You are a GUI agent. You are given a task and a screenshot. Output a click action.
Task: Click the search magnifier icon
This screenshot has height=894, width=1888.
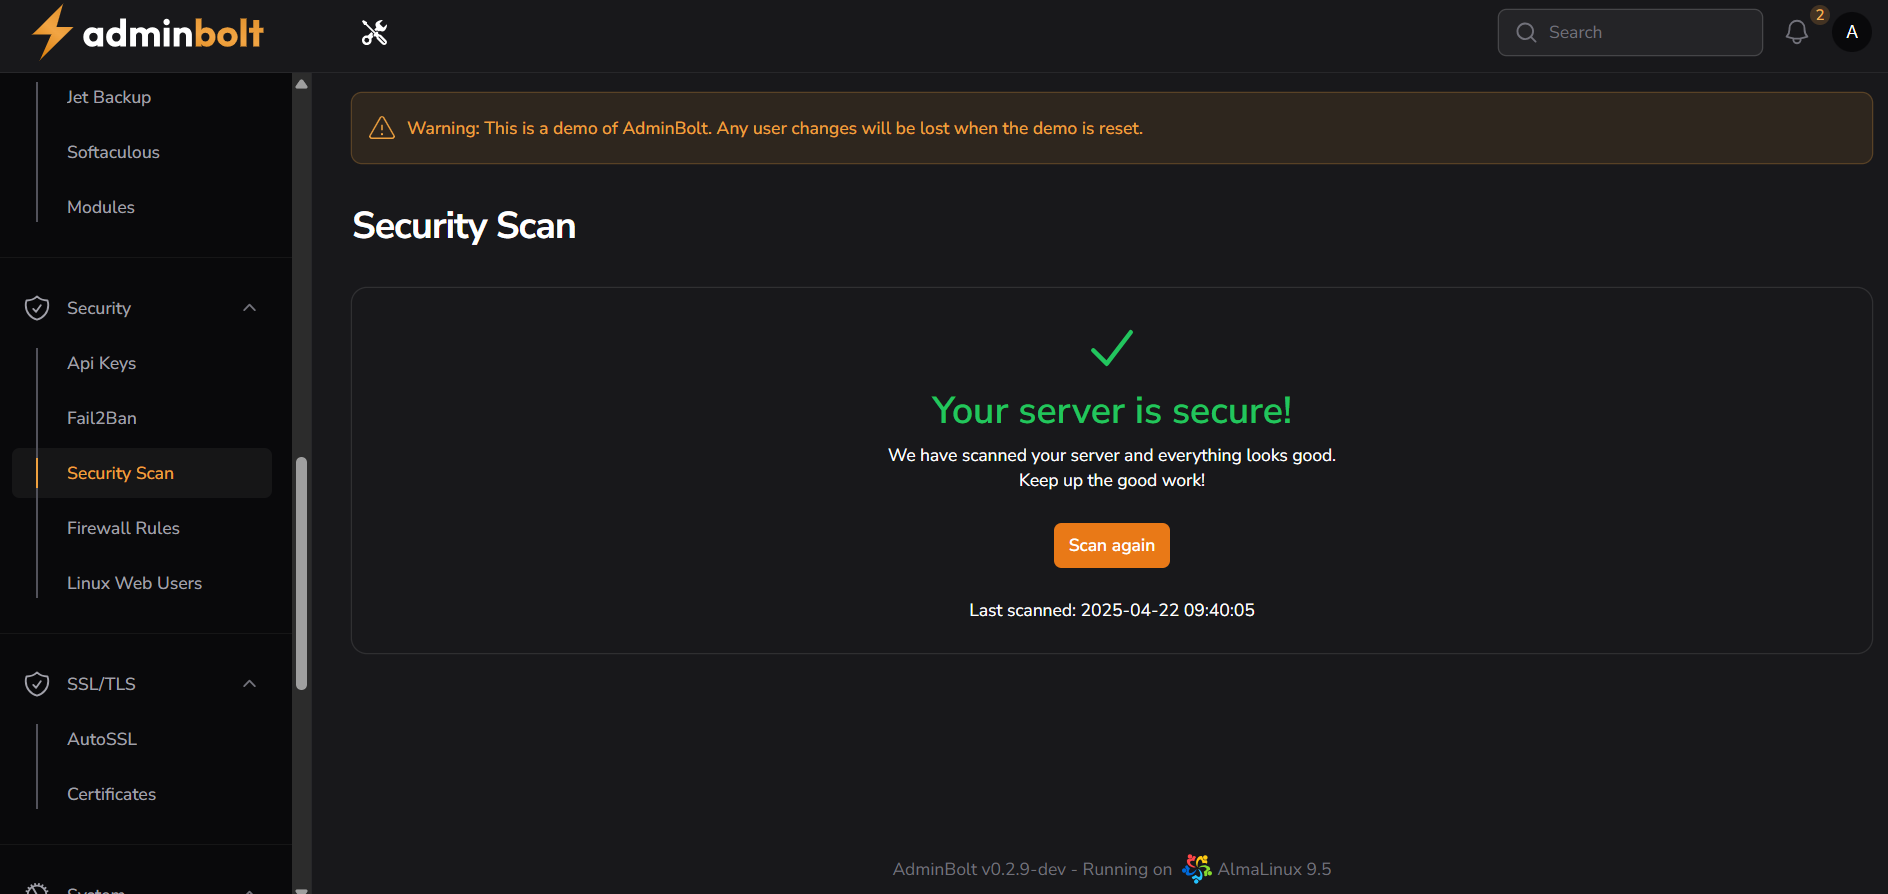pyautogui.click(x=1526, y=32)
